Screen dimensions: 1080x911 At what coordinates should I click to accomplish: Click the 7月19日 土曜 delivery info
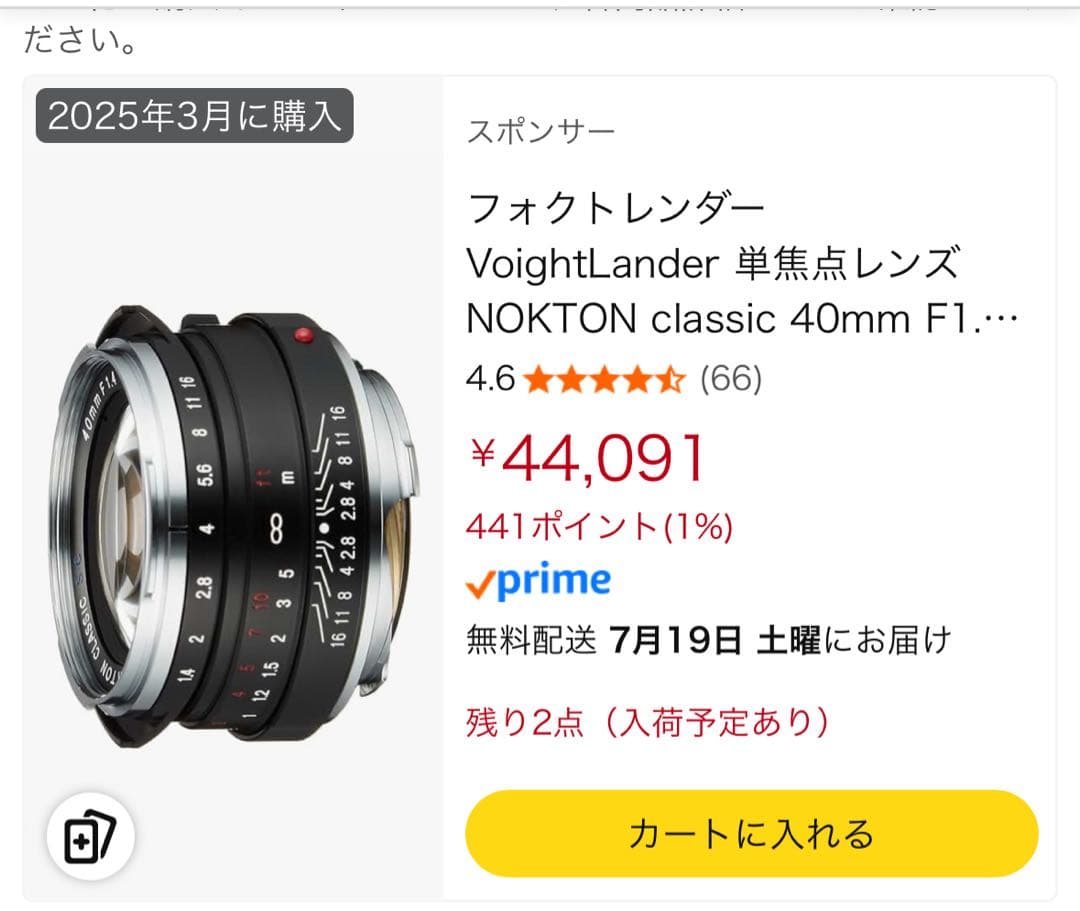tap(715, 640)
